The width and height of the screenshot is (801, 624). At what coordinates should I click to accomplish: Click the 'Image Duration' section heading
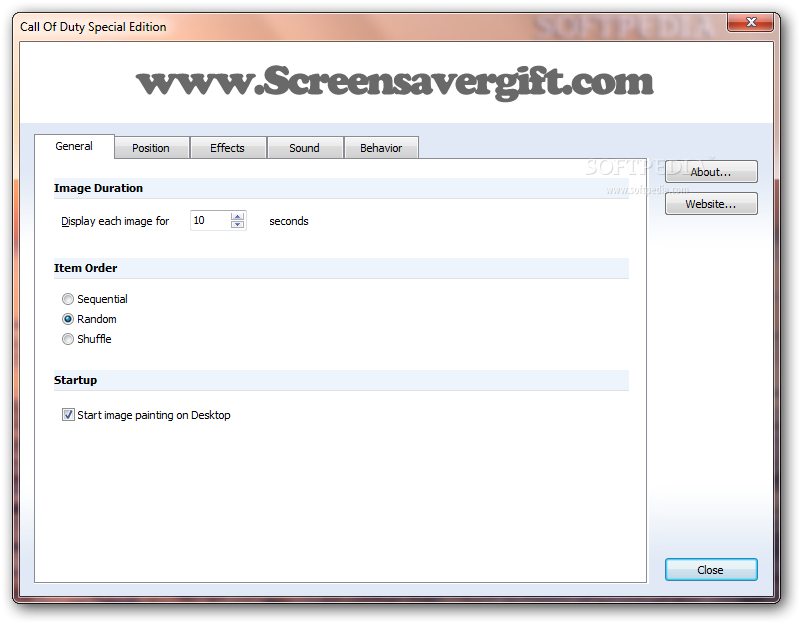[x=99, y=188]
